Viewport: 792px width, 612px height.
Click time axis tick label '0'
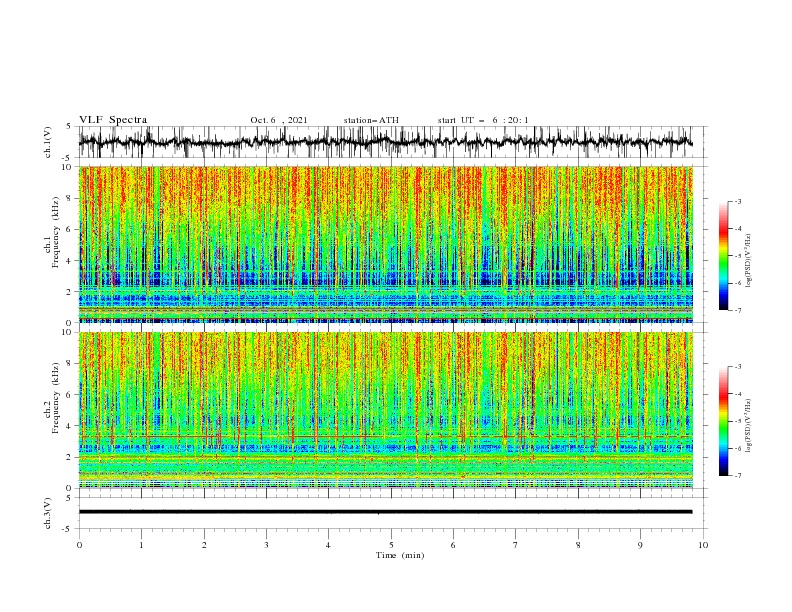tap(79, 545)
